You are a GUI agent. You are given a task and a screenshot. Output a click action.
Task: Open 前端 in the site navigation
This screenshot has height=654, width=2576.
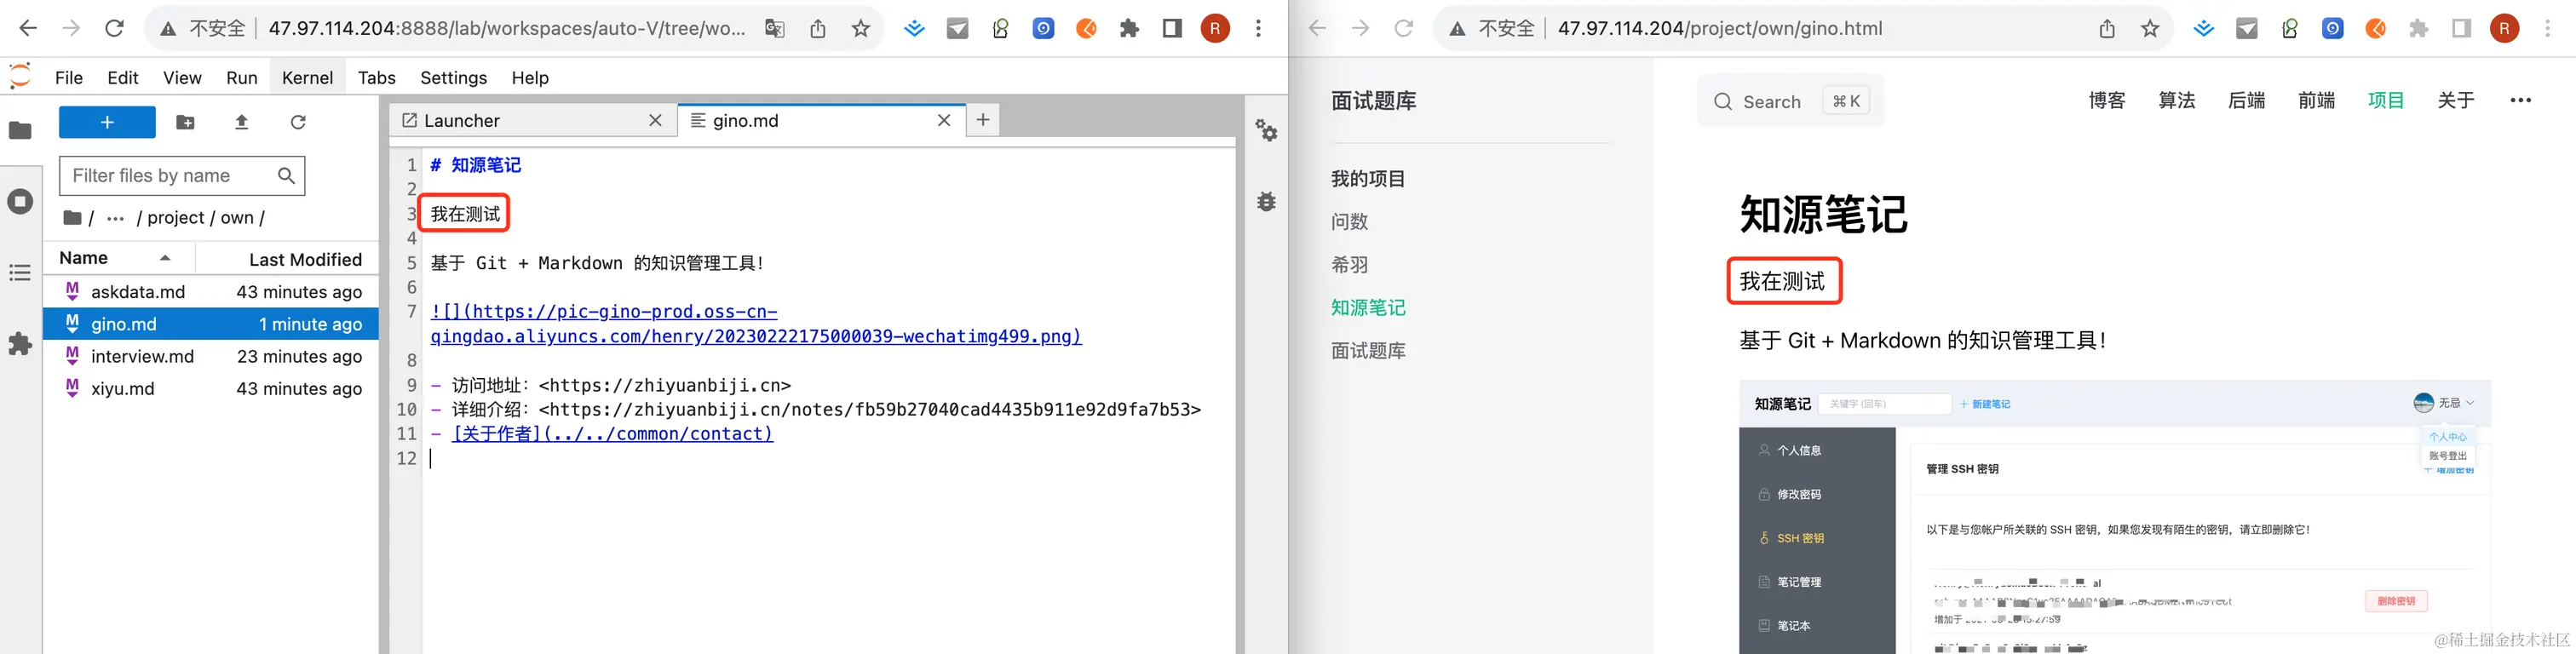click(x=2316, y=100)
